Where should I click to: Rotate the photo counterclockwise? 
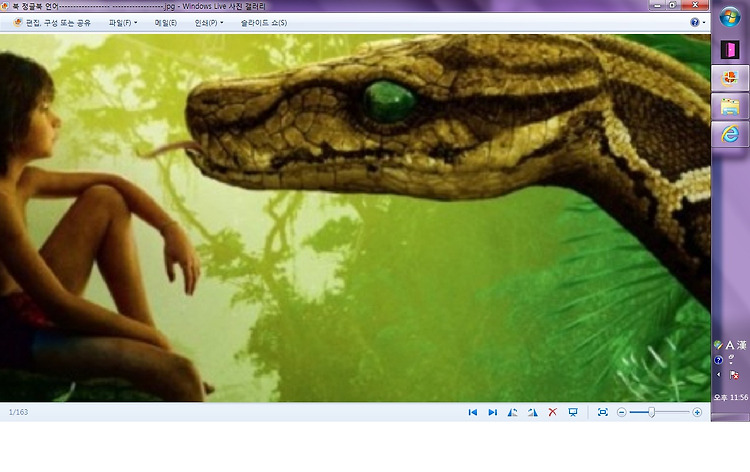(512, 412)
